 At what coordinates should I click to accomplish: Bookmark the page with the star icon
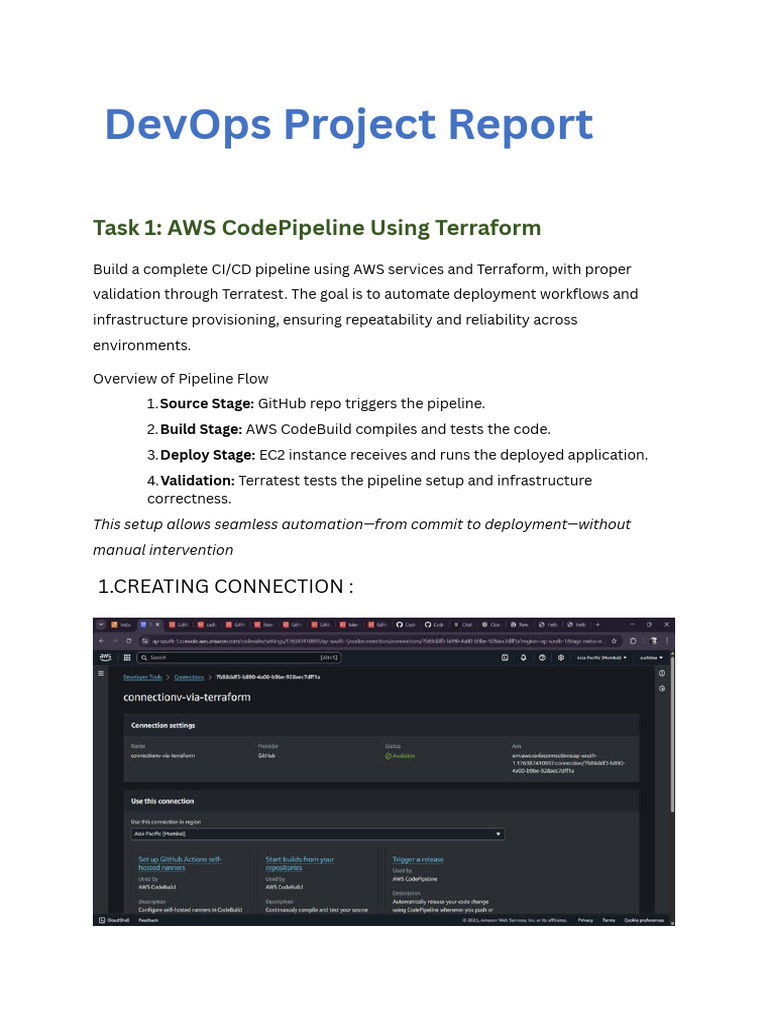[614, 641]
